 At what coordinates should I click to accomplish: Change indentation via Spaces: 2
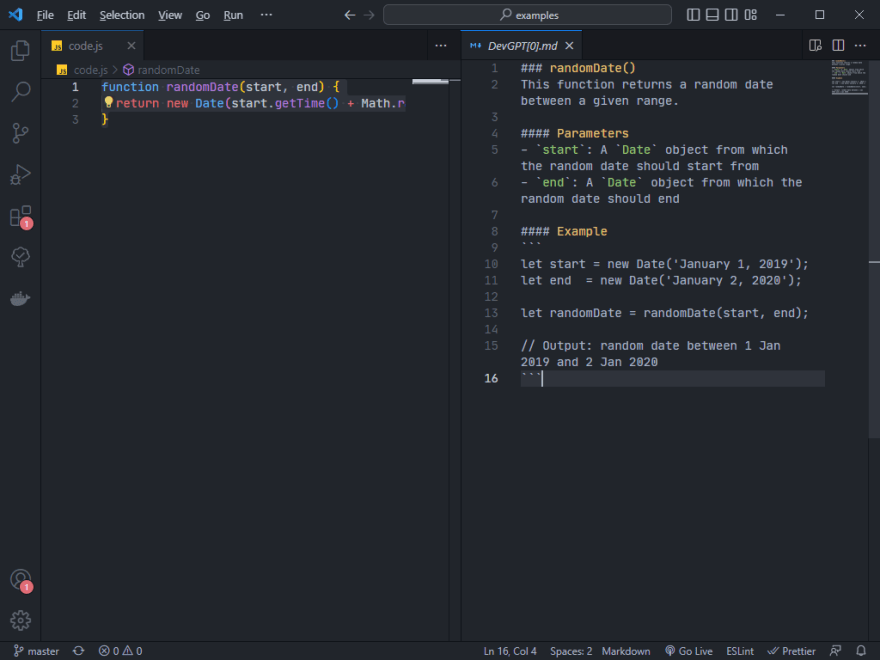coord(571,651)
